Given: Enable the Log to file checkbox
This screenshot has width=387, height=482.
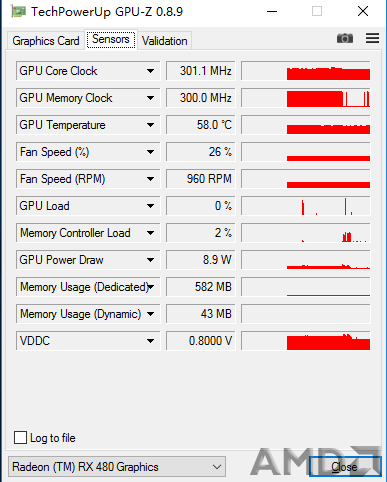Looking at the screenshot, I should (20, 438).
